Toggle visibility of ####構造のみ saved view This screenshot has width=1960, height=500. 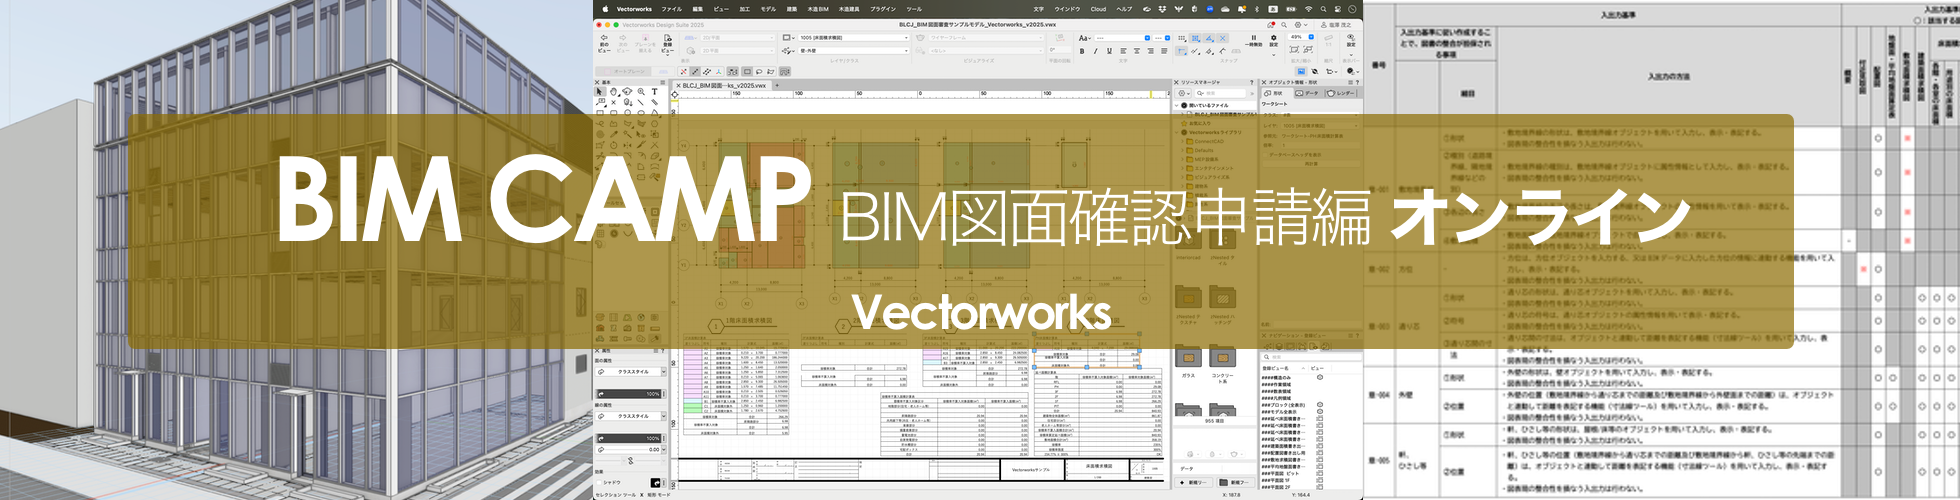(1320, 377)
